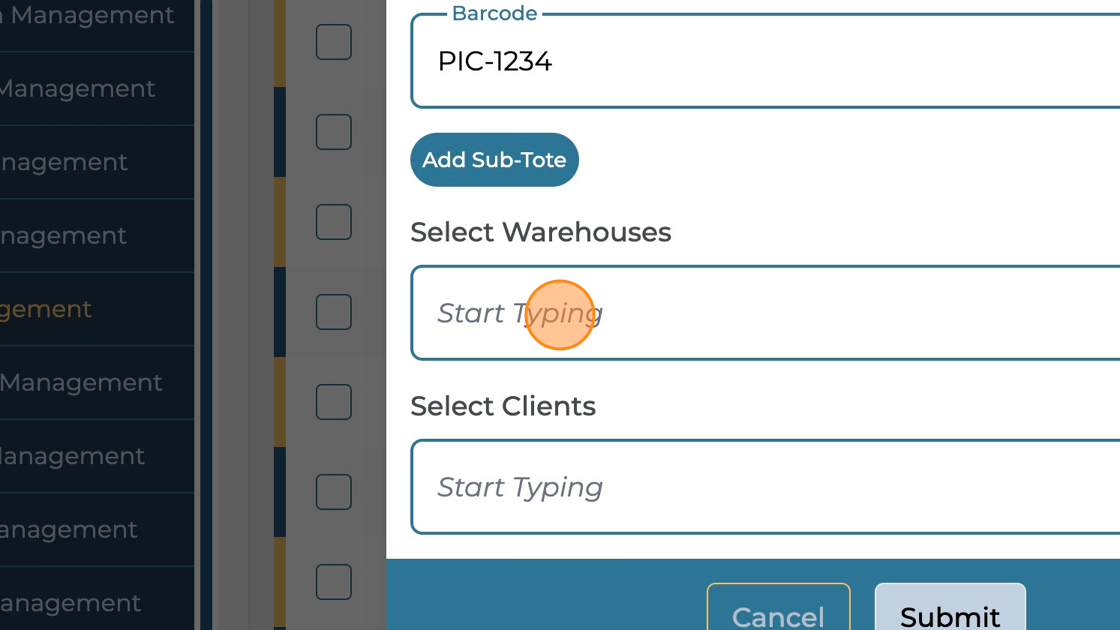Cancel the form dialog
1120x630 pixels.
(x=778, y=610)
